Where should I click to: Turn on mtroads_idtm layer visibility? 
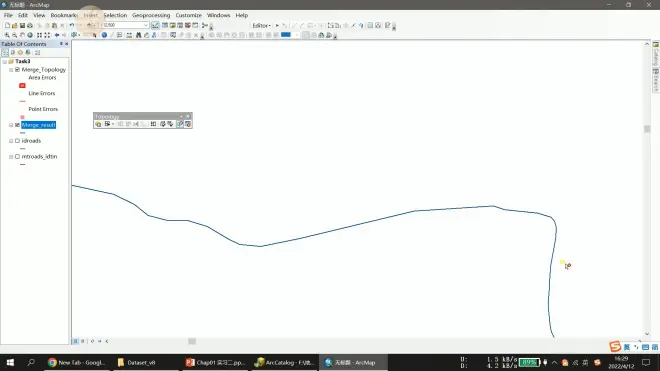[x=17, y=156]
